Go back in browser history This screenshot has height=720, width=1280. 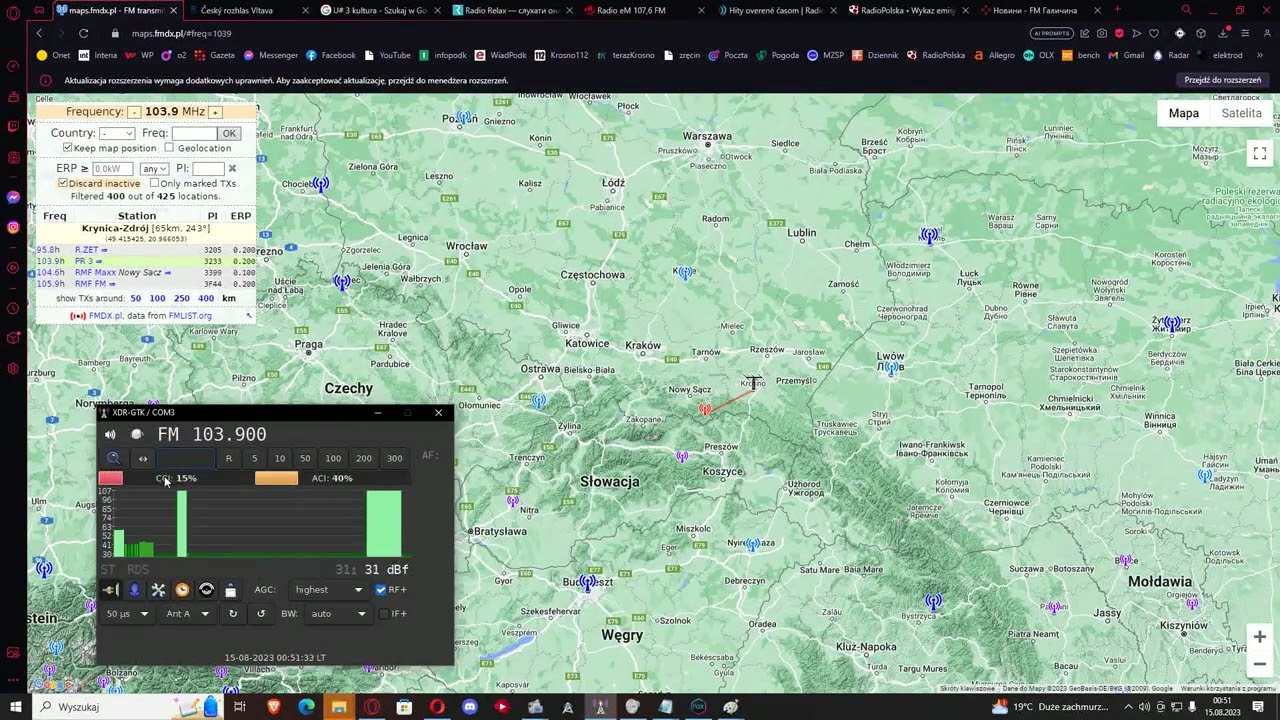coord(39,33)
